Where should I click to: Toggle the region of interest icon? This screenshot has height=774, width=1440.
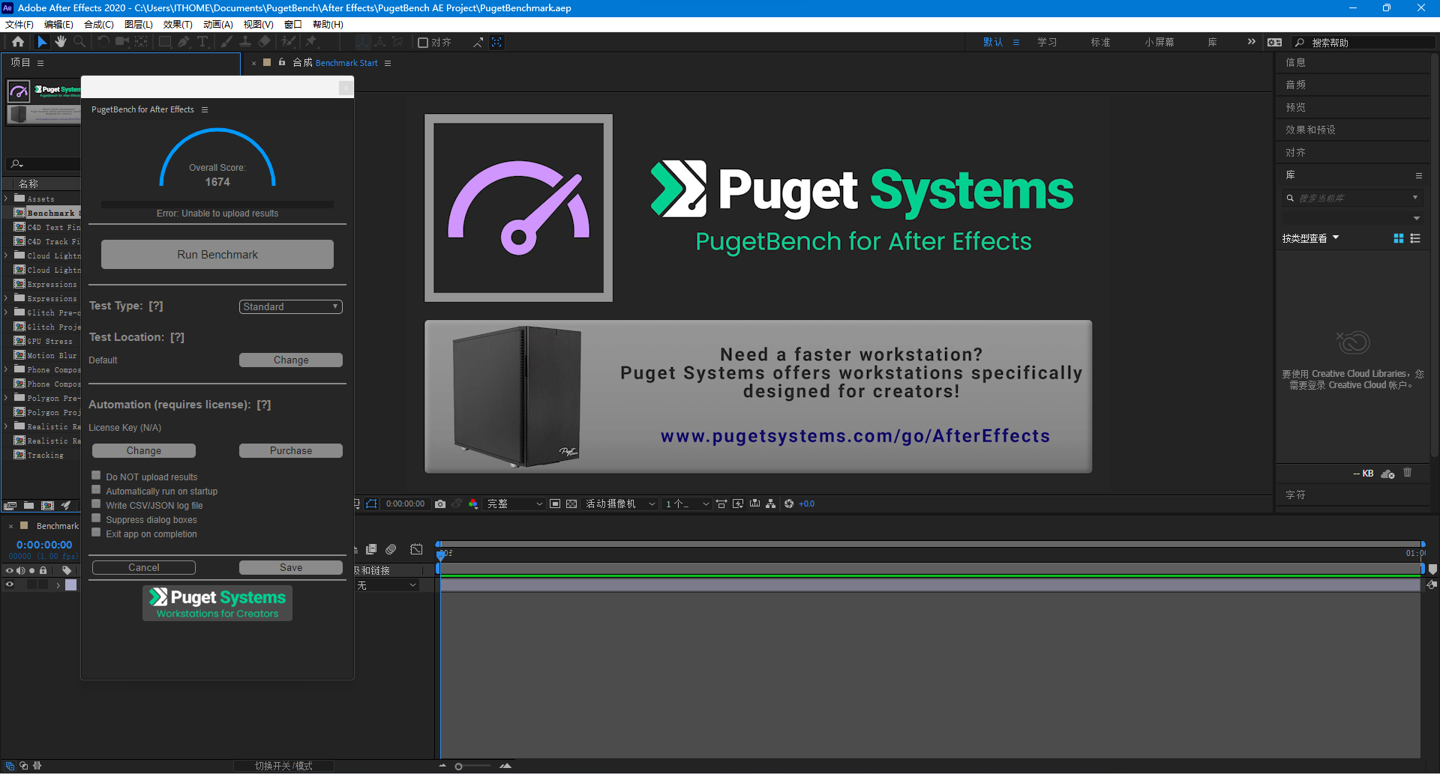(x=555, y=504)
